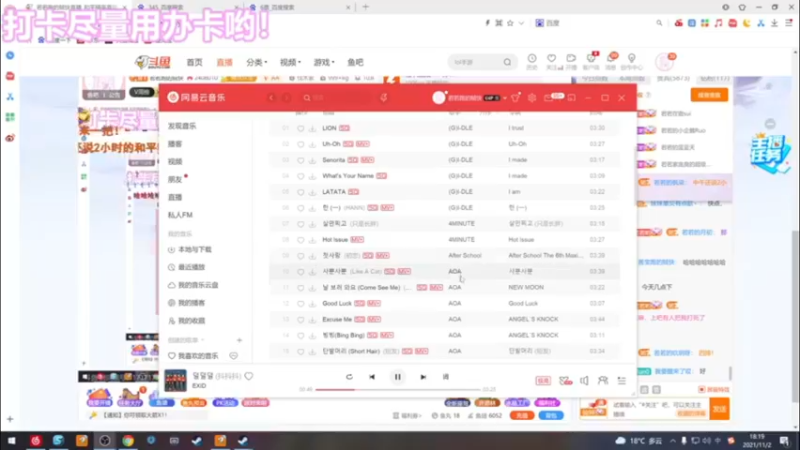The image size is (800, 450).
Task: Open Friends section in sidebar
Action: 175,180
